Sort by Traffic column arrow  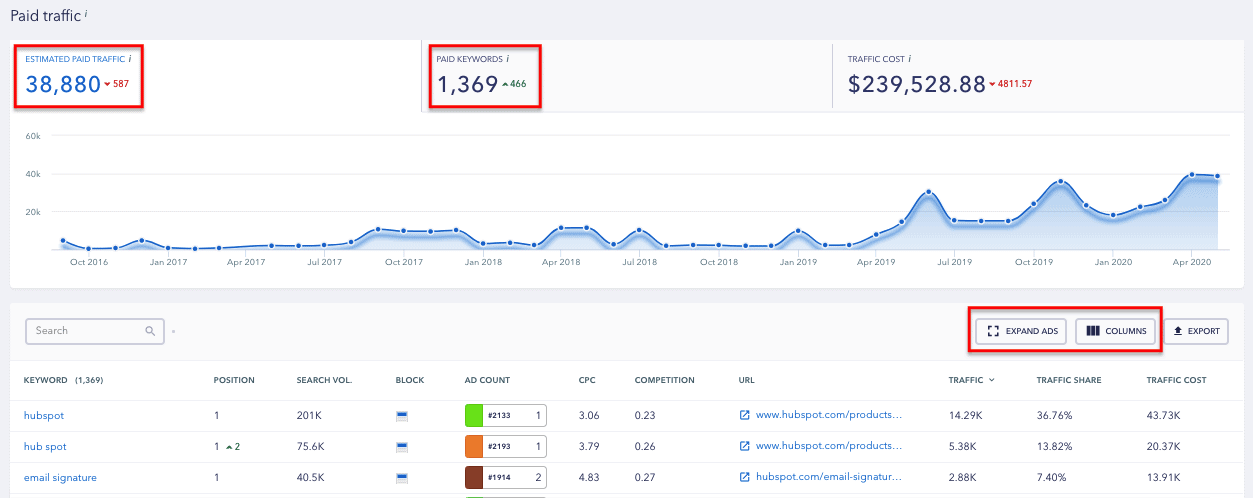point(992,381)
